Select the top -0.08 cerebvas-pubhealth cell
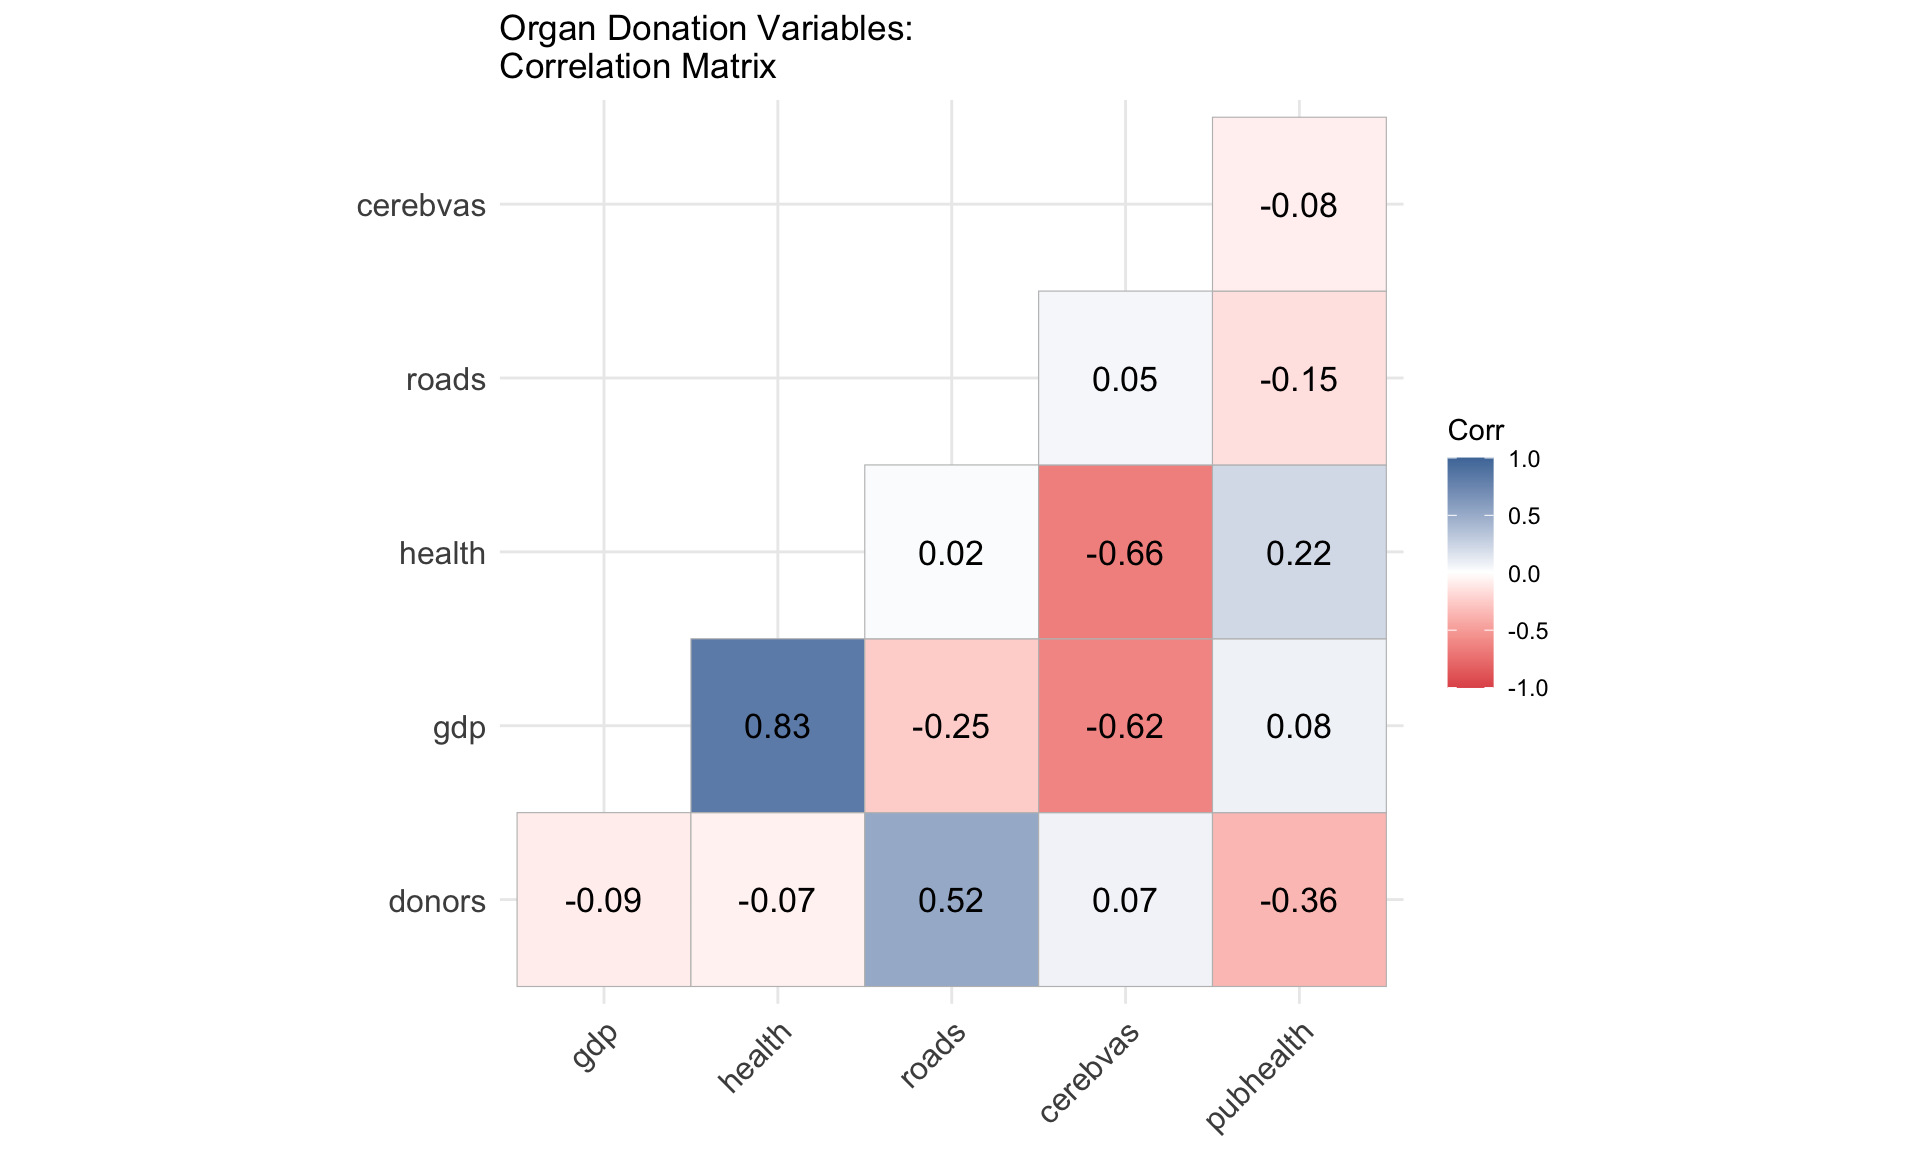1920x1152 pixels. (1299, 204)
